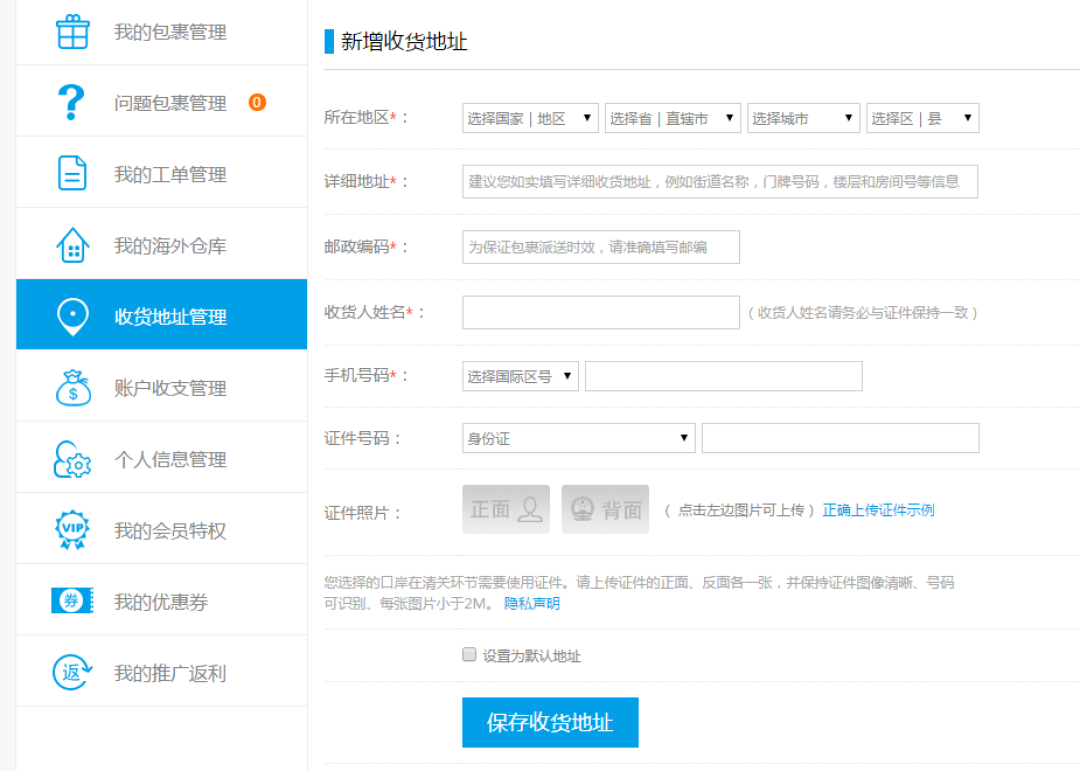Open the 选择区 | 县 dropdown
Screen dimensions: 1080x771
[922, 118]
